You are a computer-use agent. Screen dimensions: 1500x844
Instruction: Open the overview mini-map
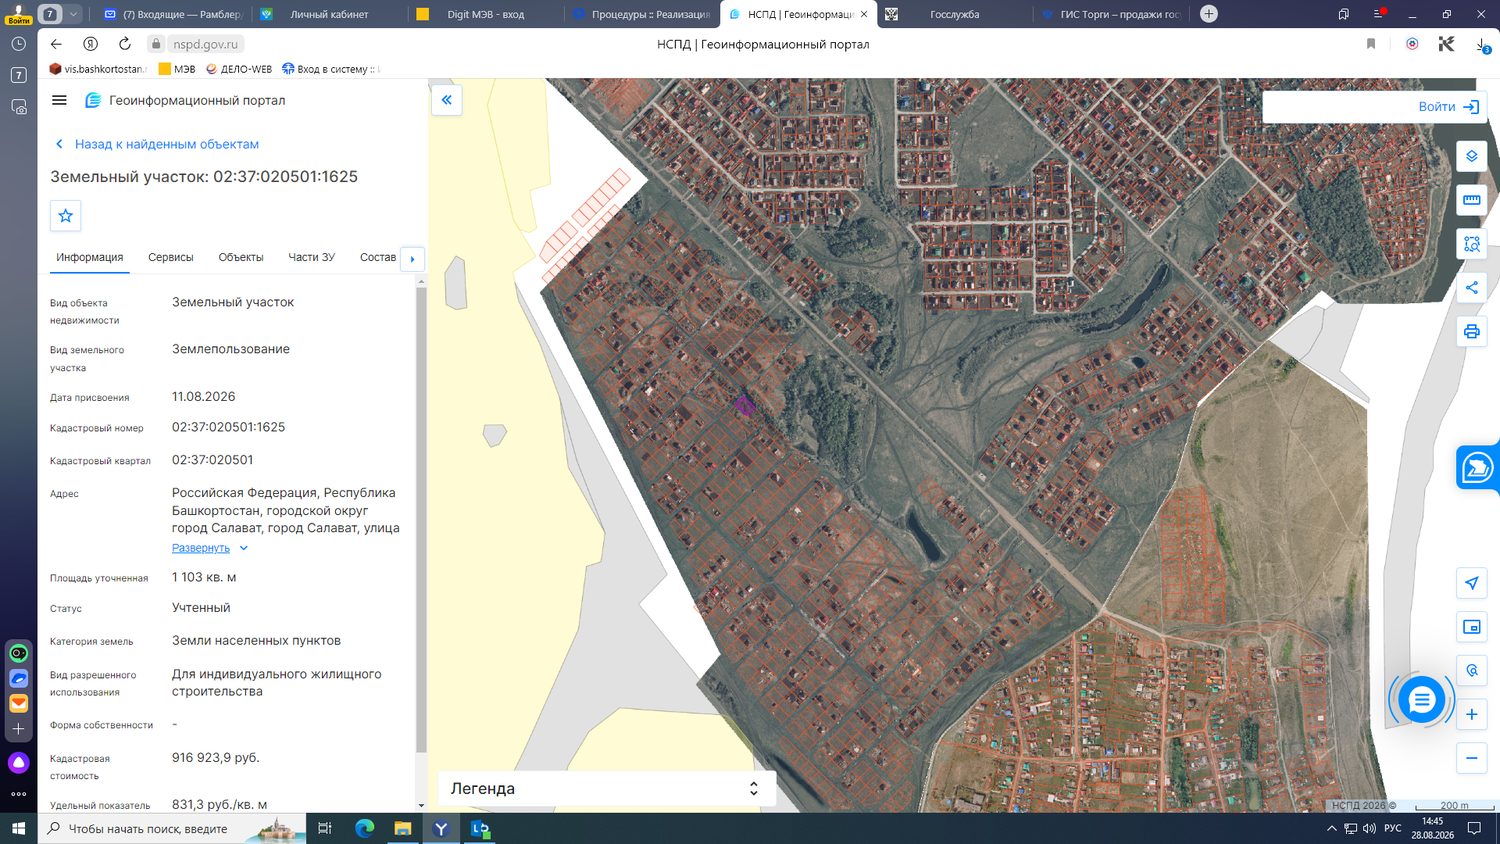[x=1471, y=627]
